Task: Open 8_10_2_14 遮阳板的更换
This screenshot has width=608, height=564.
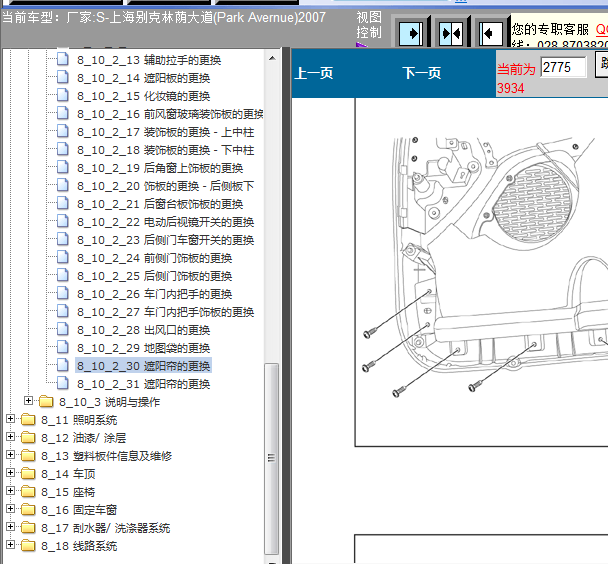Action: (143, 78)
